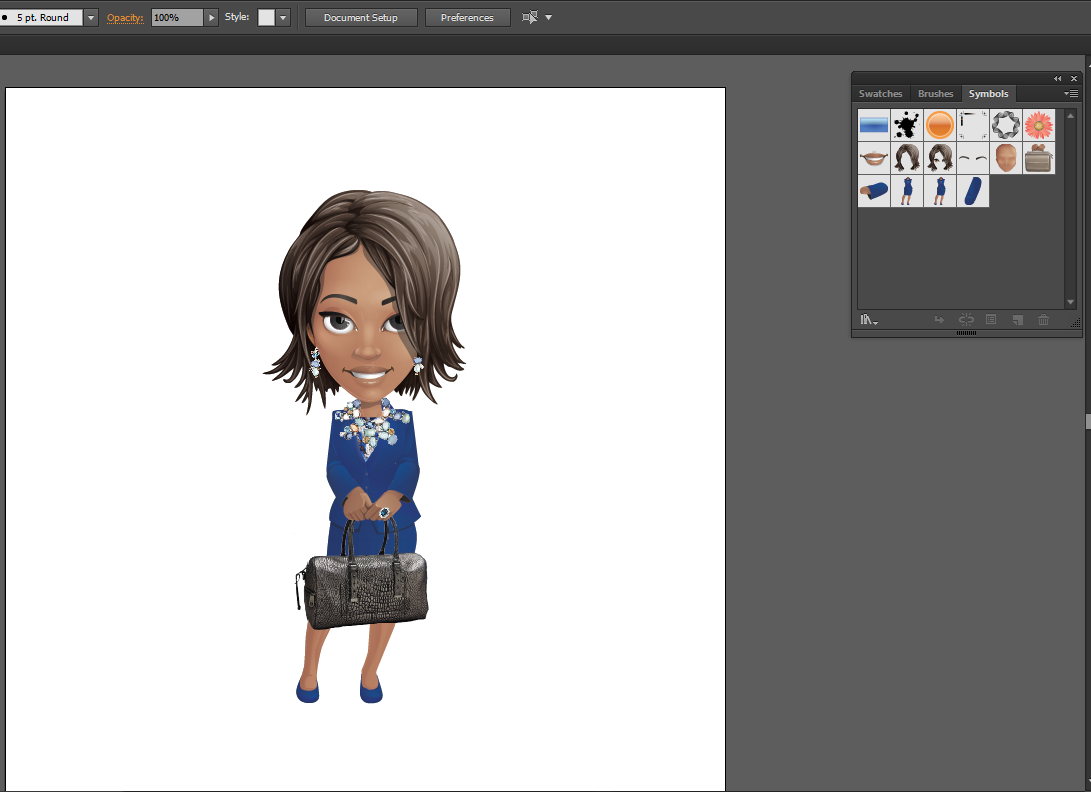Click the Break Link to Symbol icon
Screen dimensions: 1091x792
coord(966,320)
